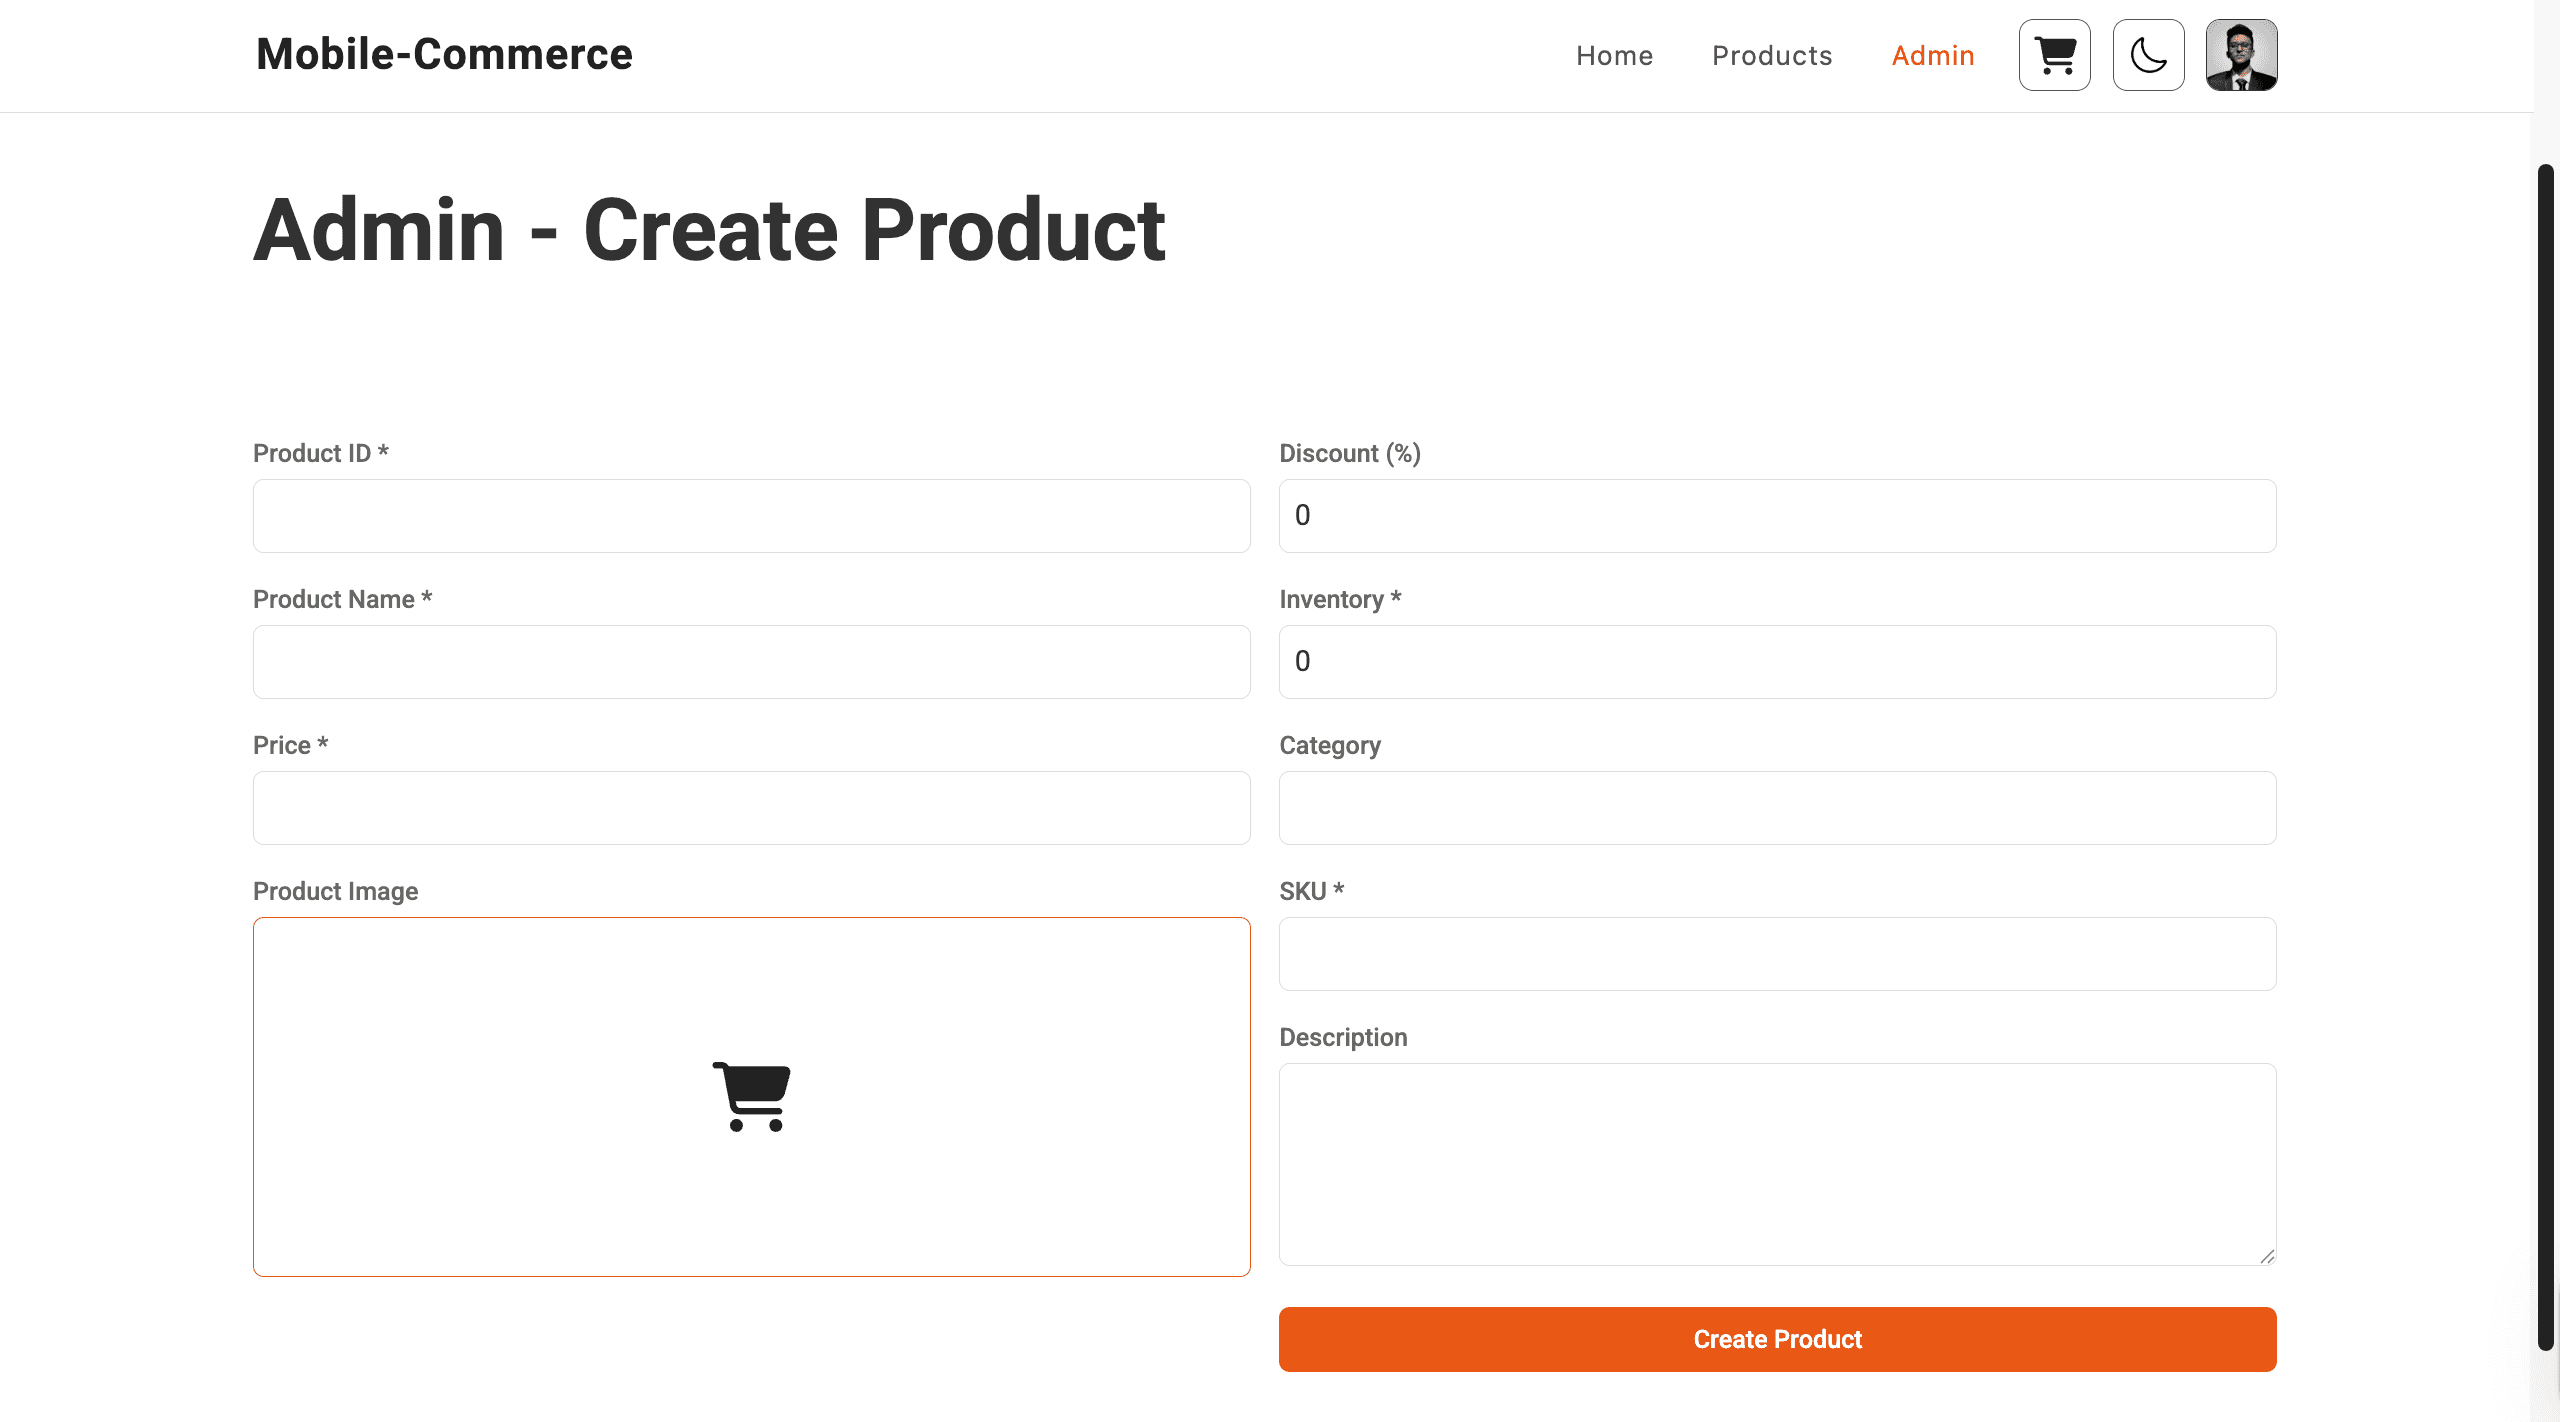The image size is (2560, 1422).
Task: Click the cart icon in the Product Image placeholder
Action: tap(751, 1096)
